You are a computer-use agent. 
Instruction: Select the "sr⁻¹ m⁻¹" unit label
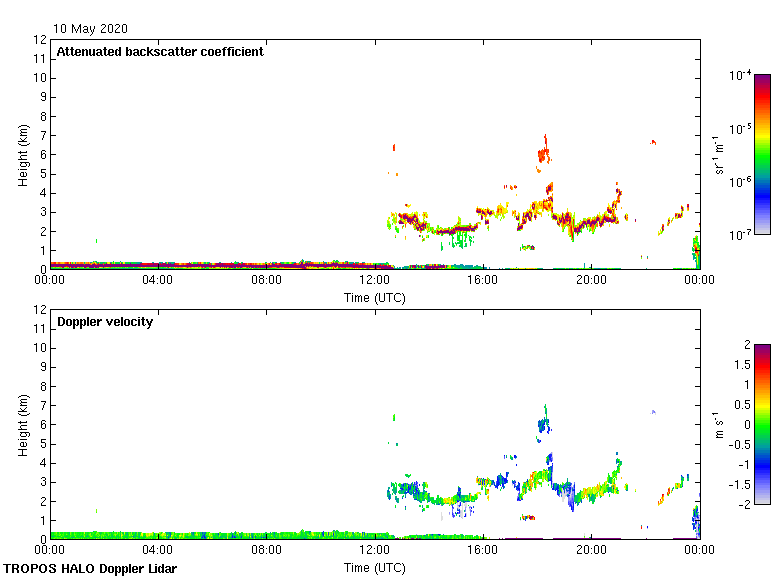[720, 154]
